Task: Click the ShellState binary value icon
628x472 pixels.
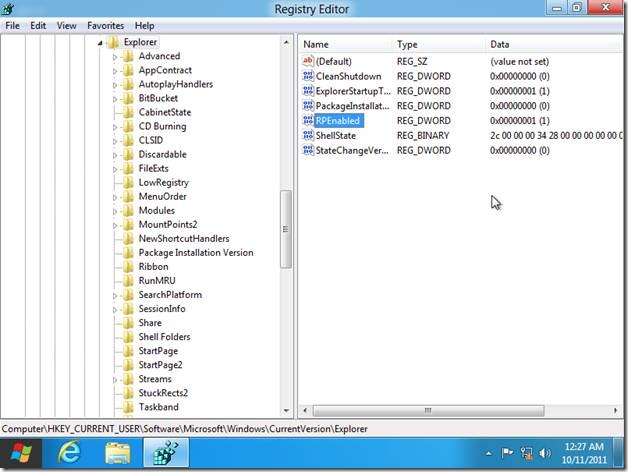Action: [x=308, y=135]
